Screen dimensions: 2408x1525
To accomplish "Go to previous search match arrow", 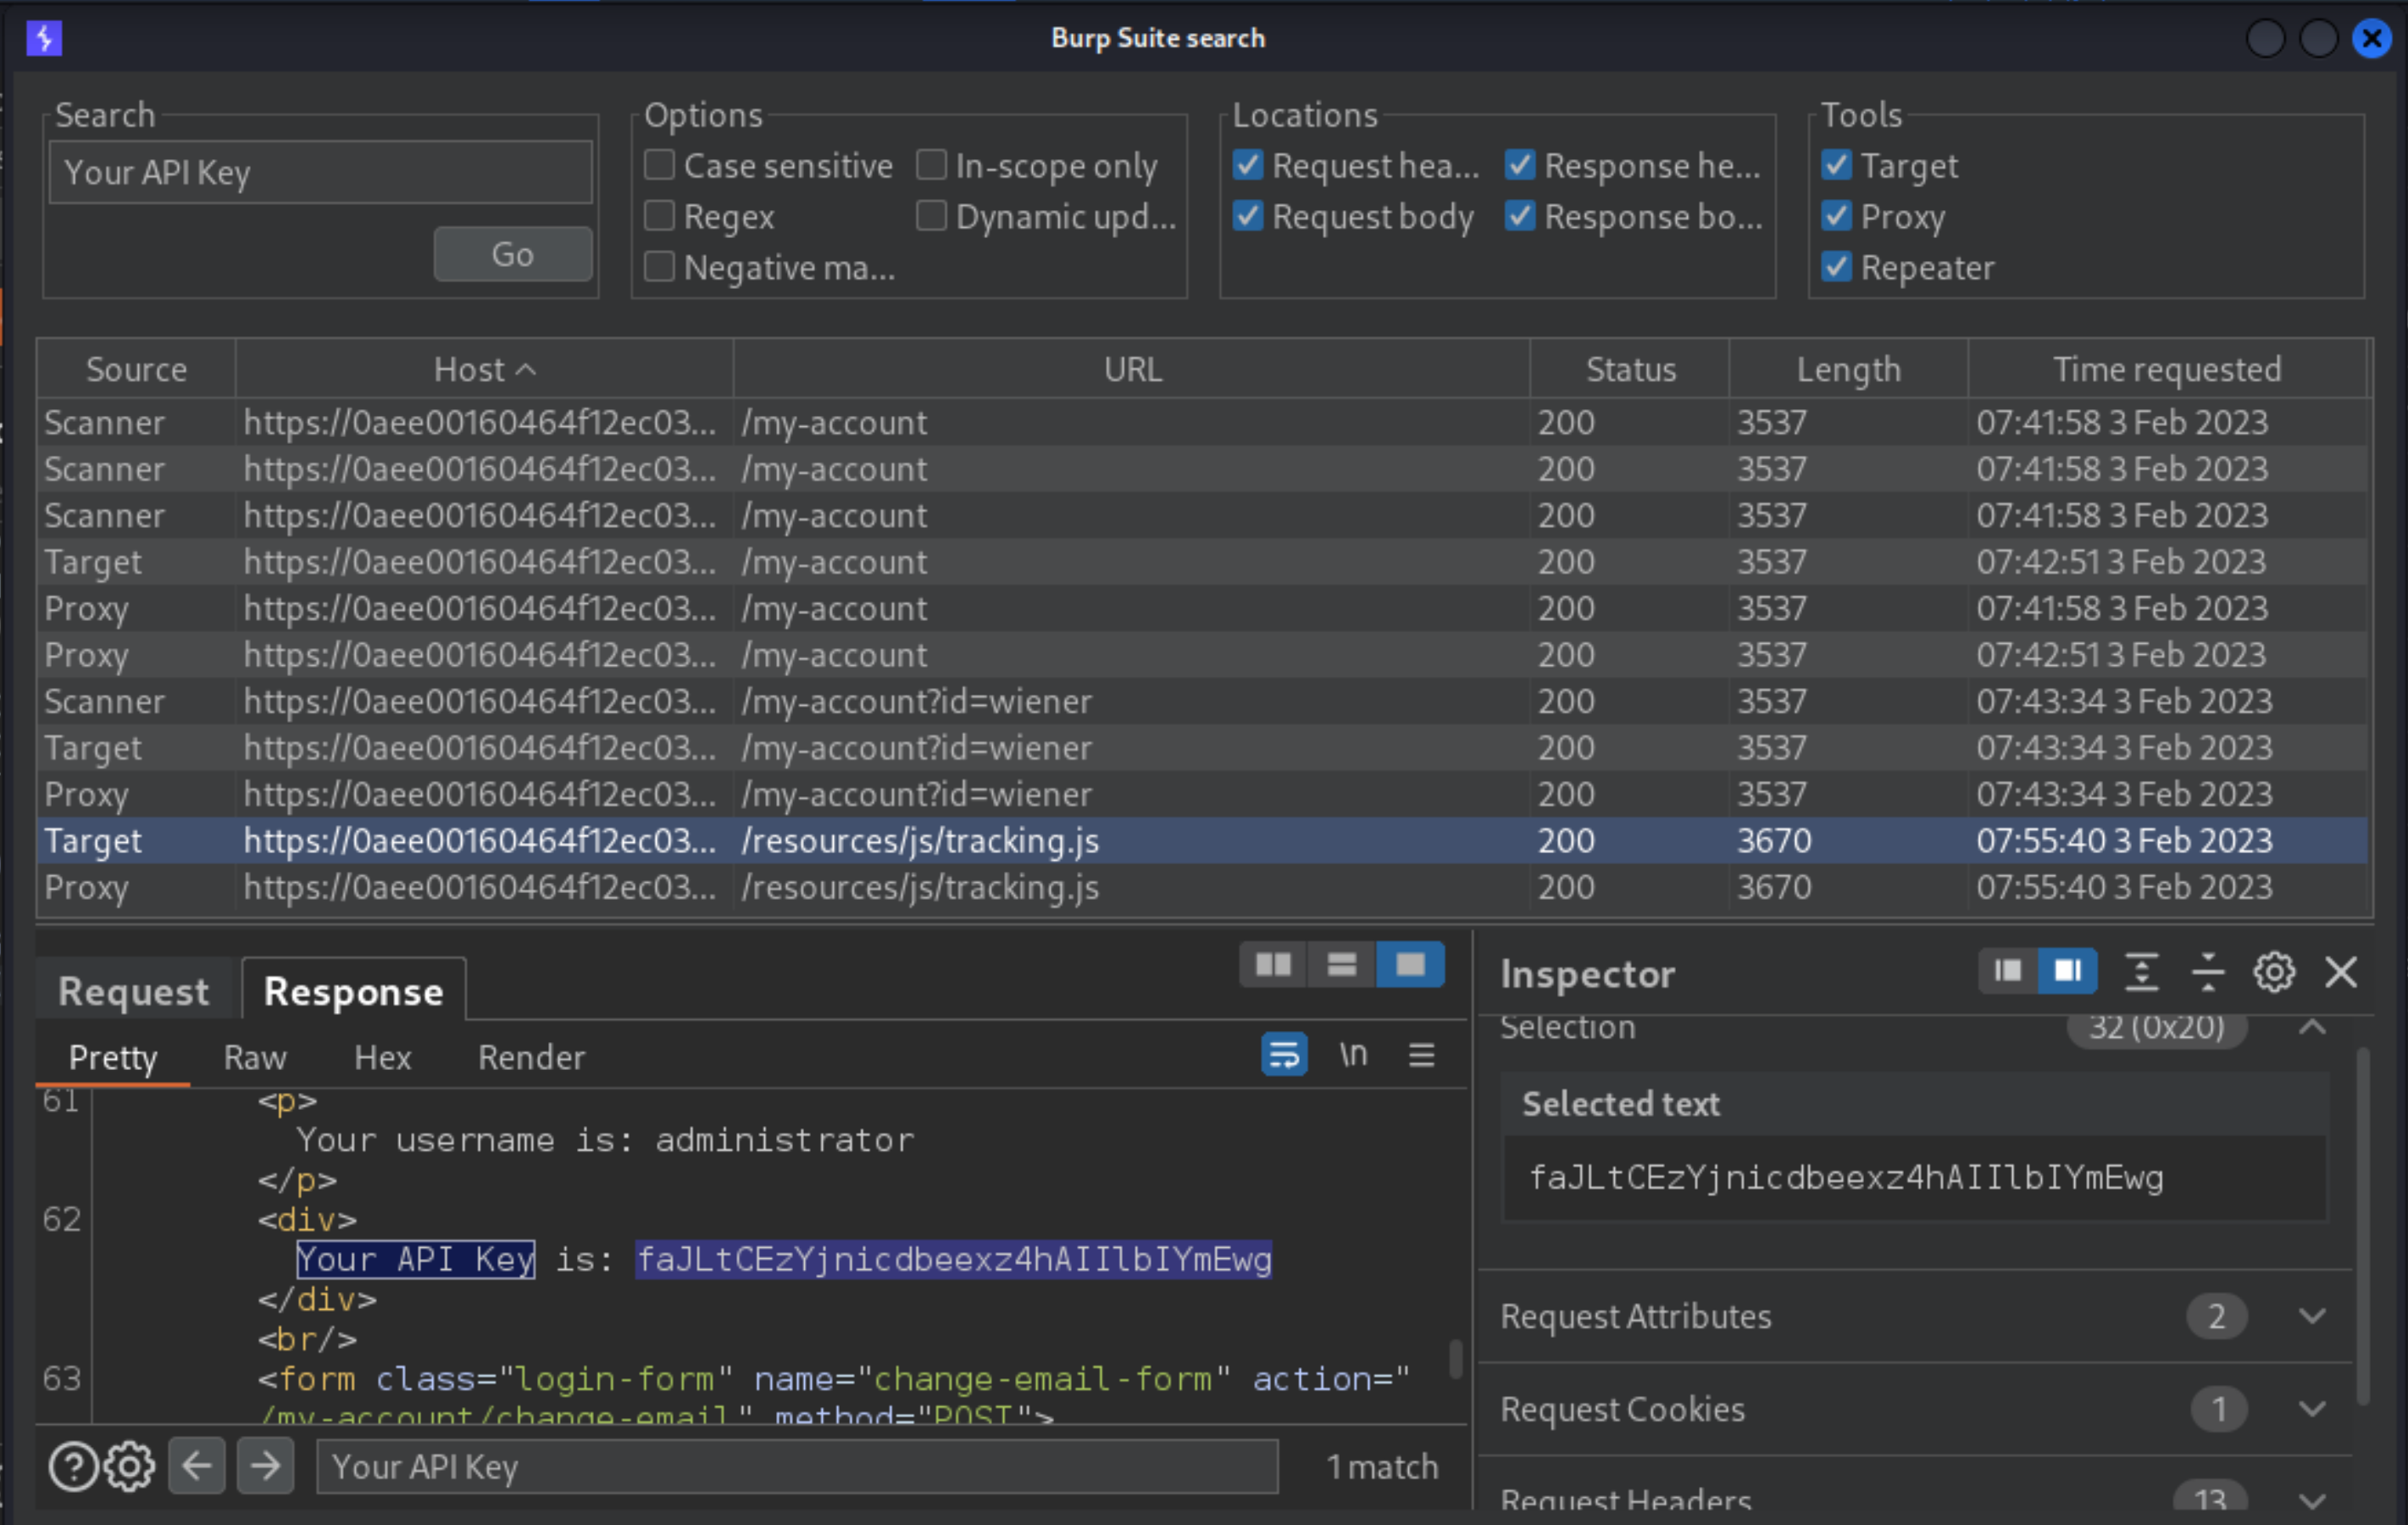I will tap(196, 1466).
